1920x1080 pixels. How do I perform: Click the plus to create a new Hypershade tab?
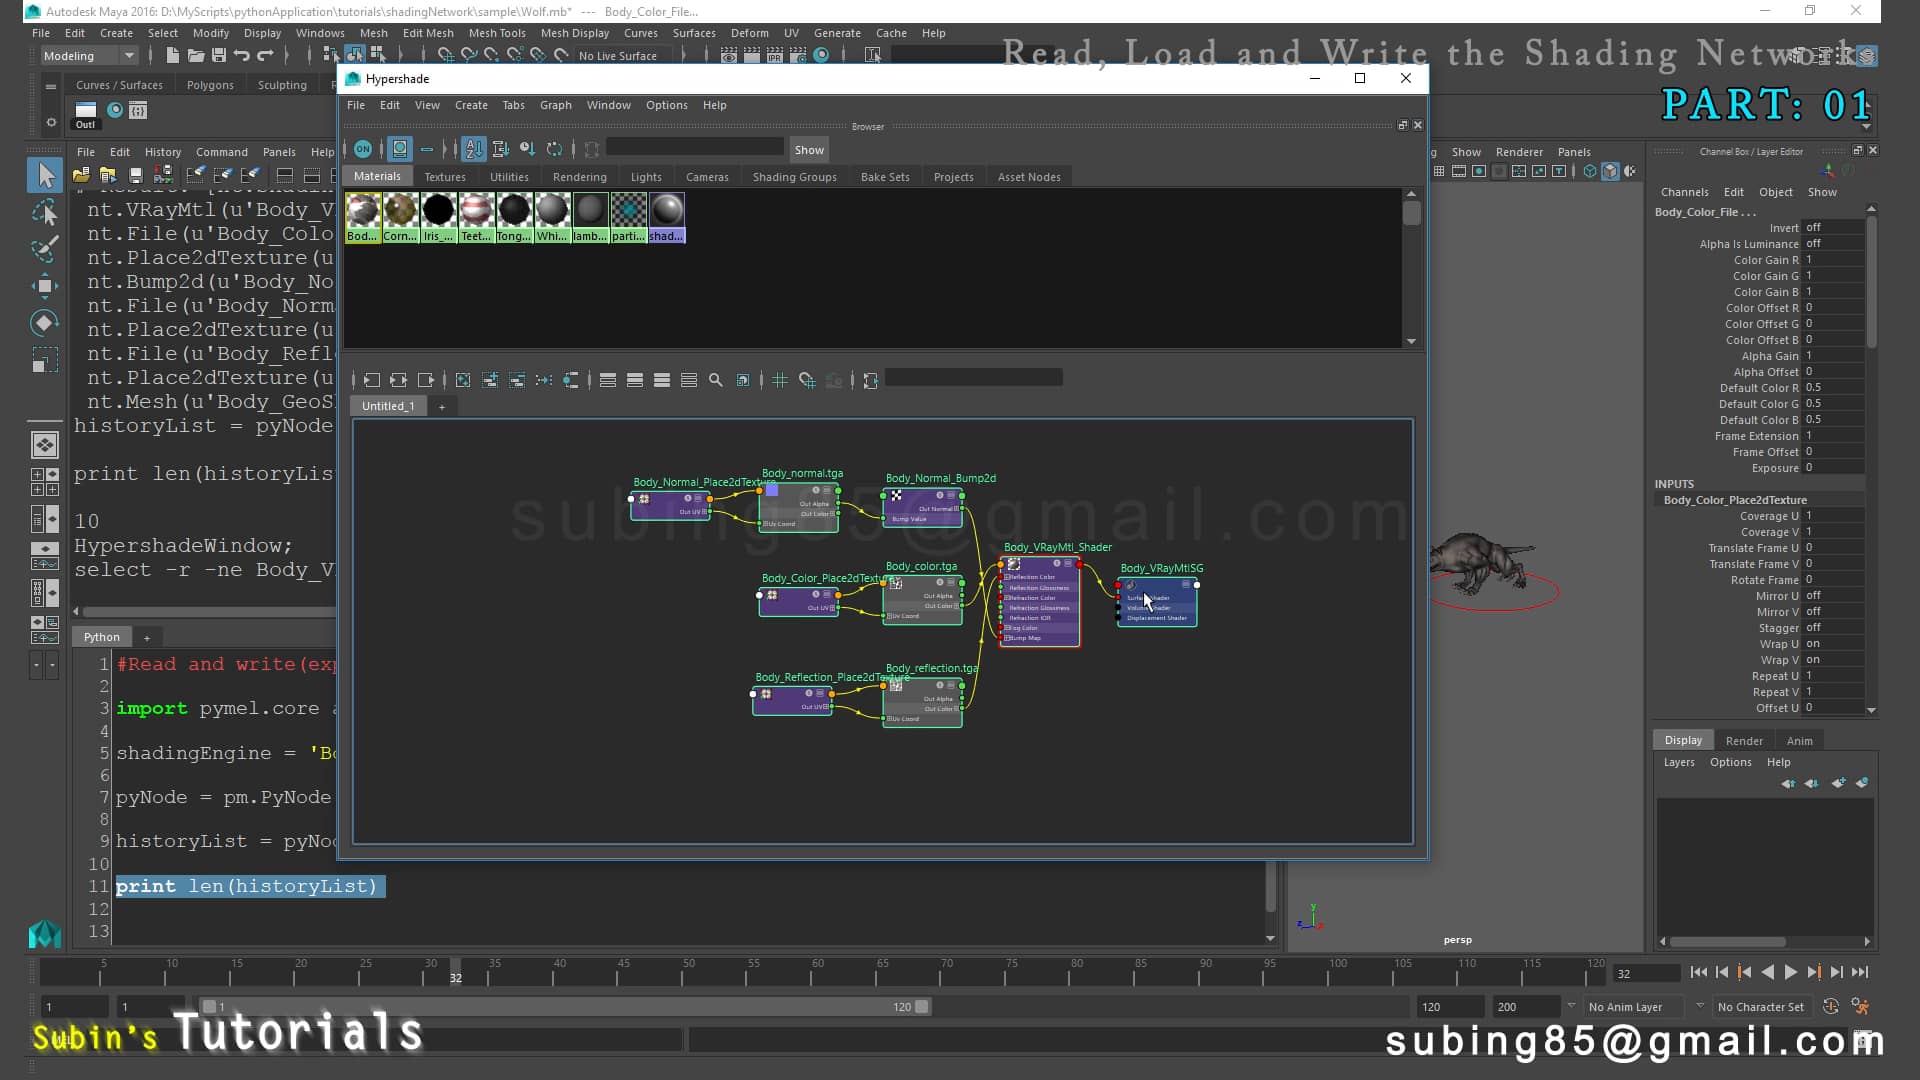[x=442, y=406]
